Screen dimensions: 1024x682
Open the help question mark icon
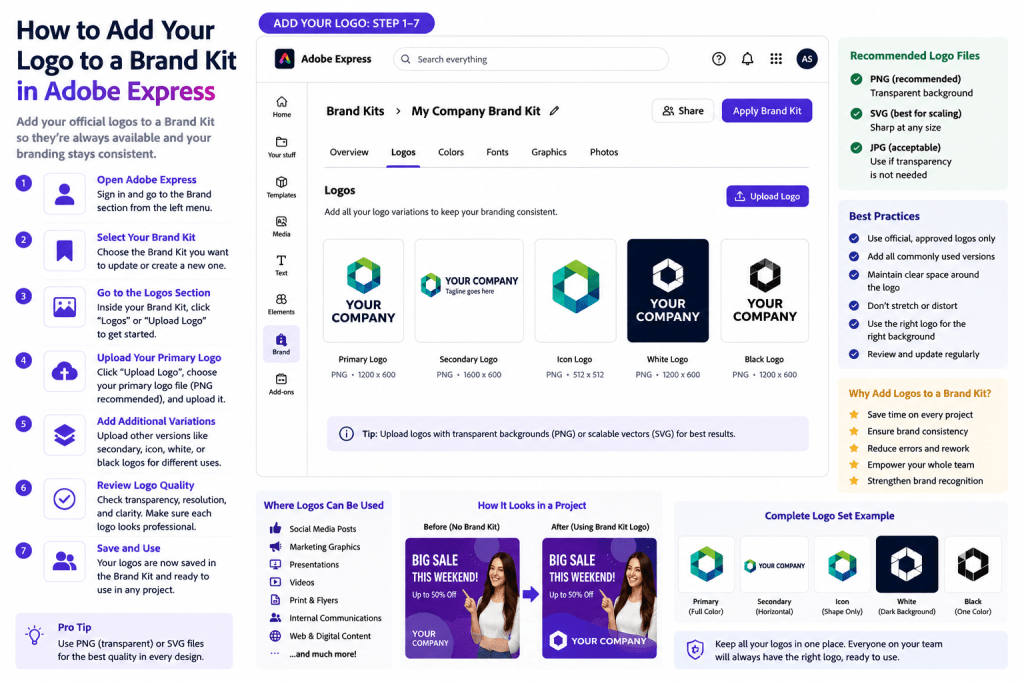(718, 59)
